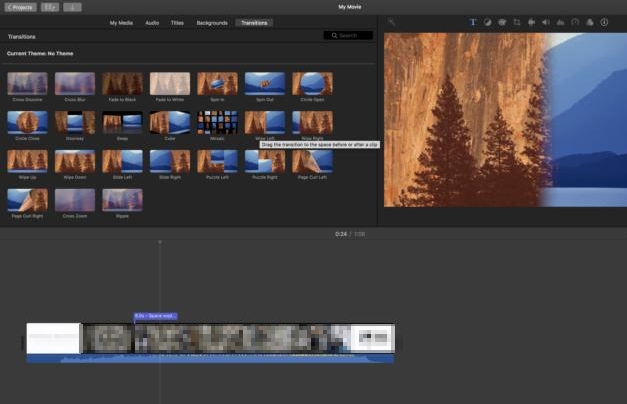This screenshot has height=404, width=627.
Task: Click the import media down-arrow button
Action: (x=72, y=7)
